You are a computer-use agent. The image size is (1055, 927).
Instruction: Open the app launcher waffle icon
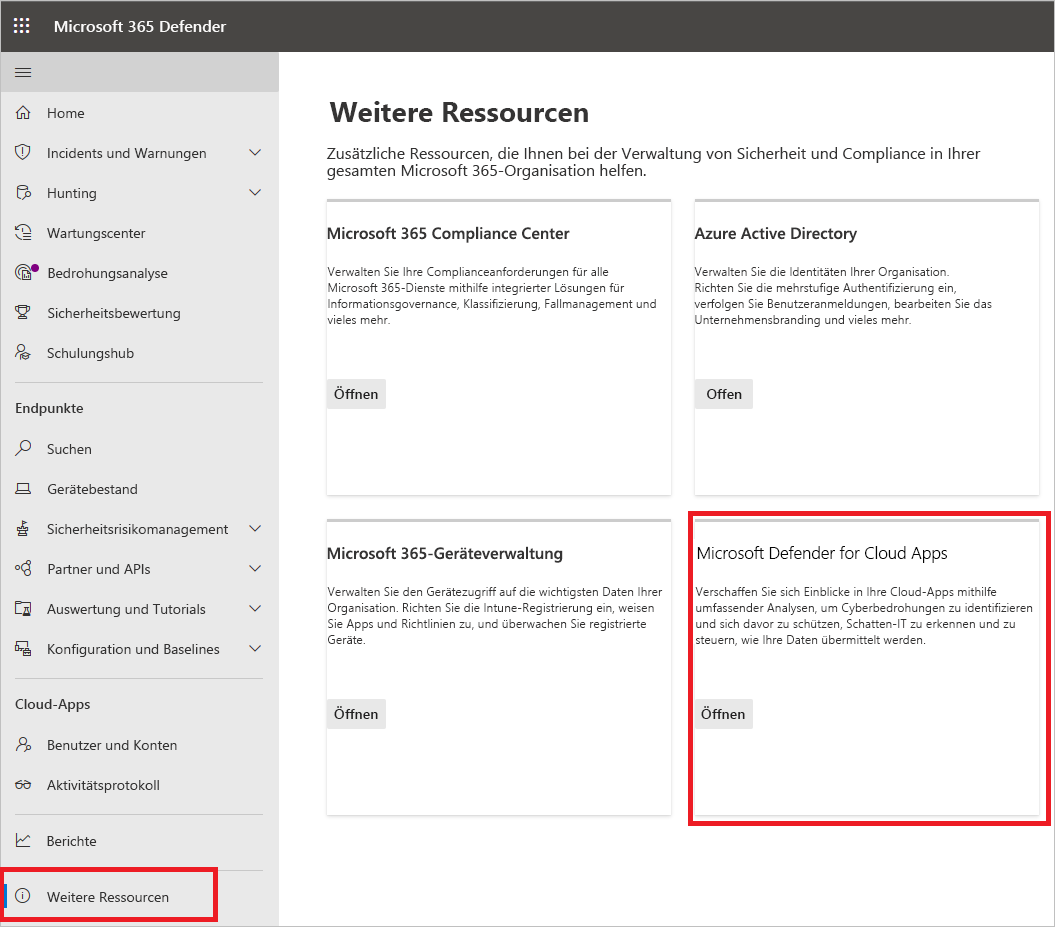coord(22,26)
